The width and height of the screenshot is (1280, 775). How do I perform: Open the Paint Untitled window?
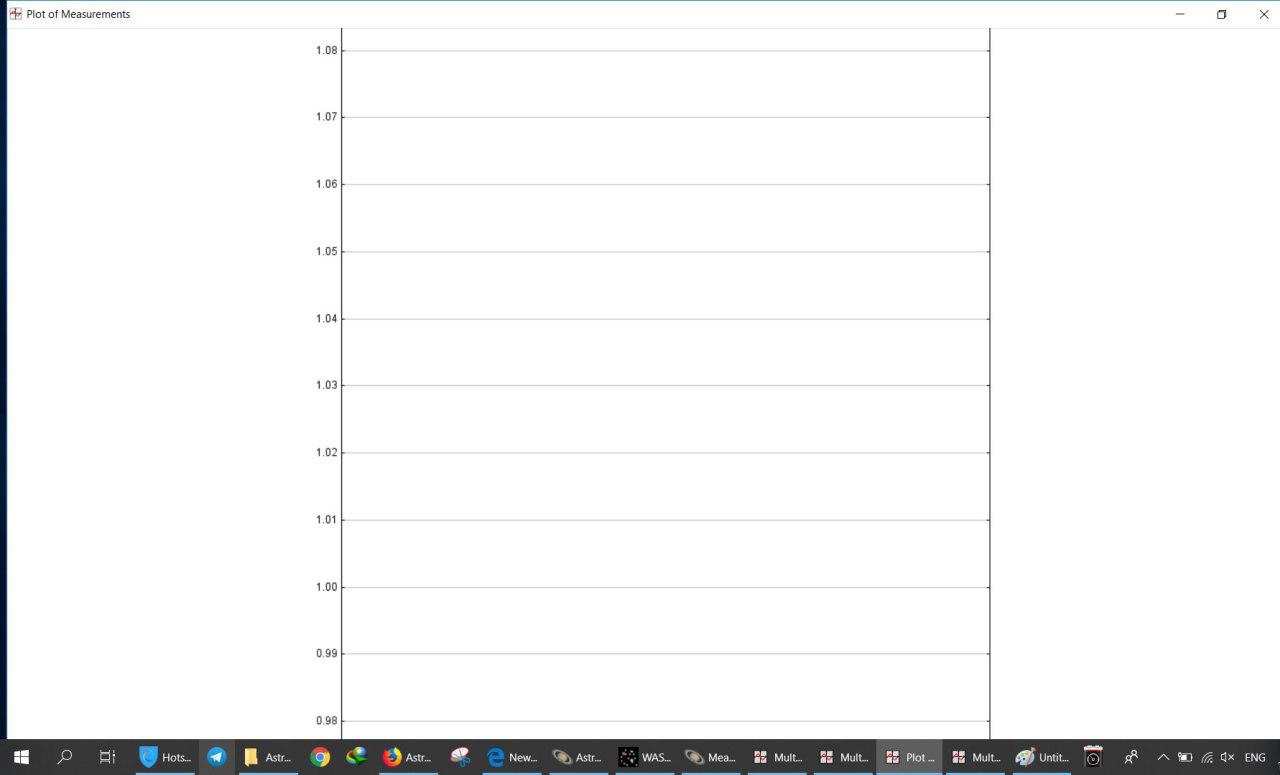pyautogui.click(x=1041, y=757)
